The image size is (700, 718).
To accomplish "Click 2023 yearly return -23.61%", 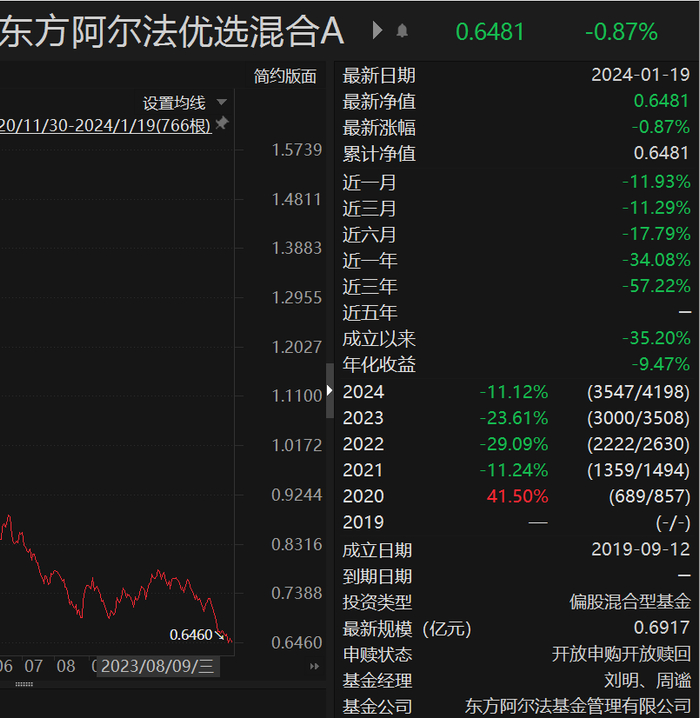I will 514,418.
